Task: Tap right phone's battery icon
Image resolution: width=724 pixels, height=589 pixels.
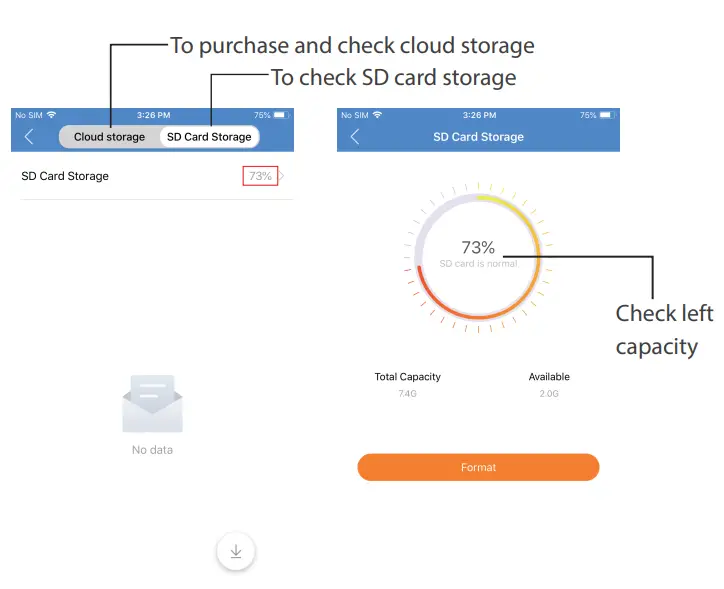Action: click(x=608, y=116)
